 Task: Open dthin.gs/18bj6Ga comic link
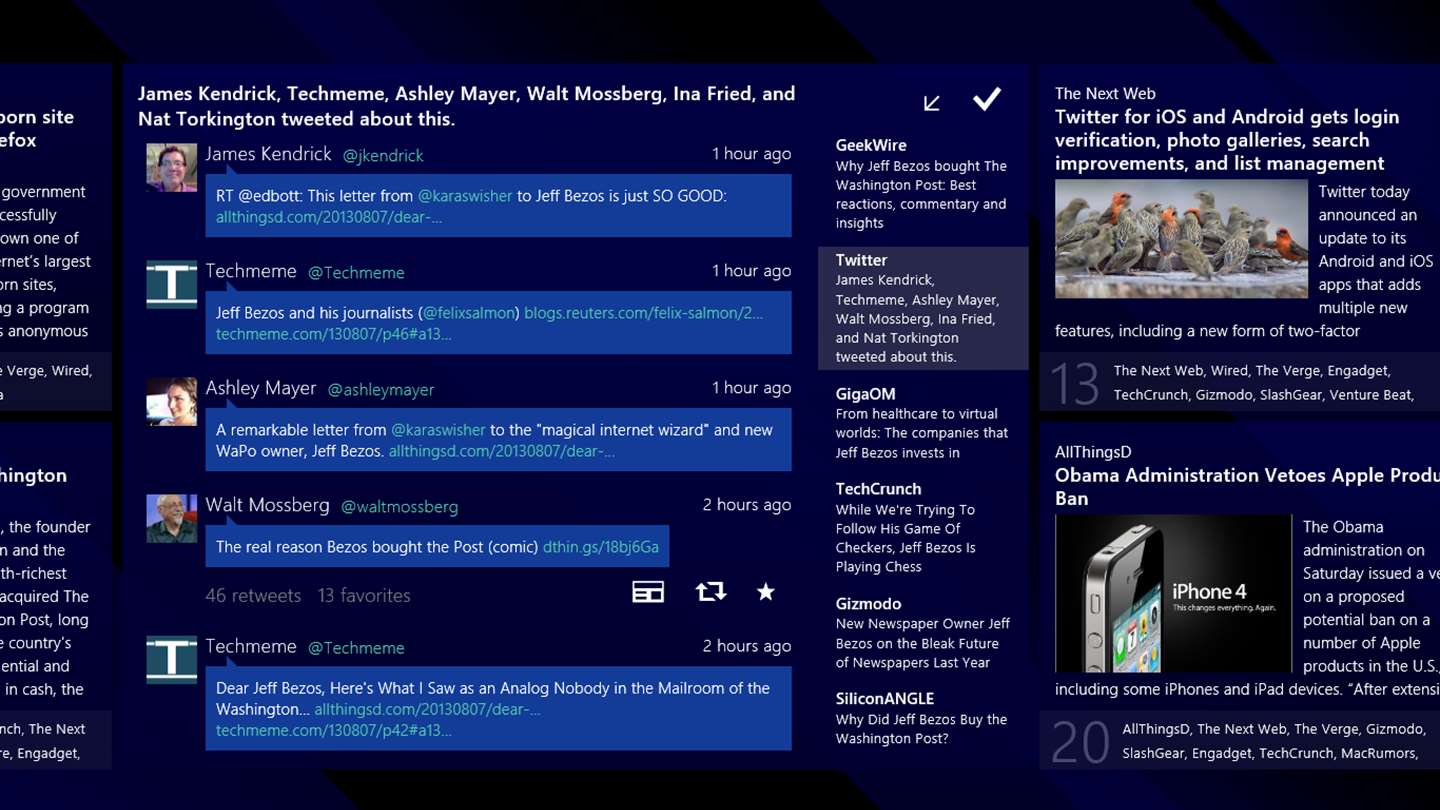point(601,547)
